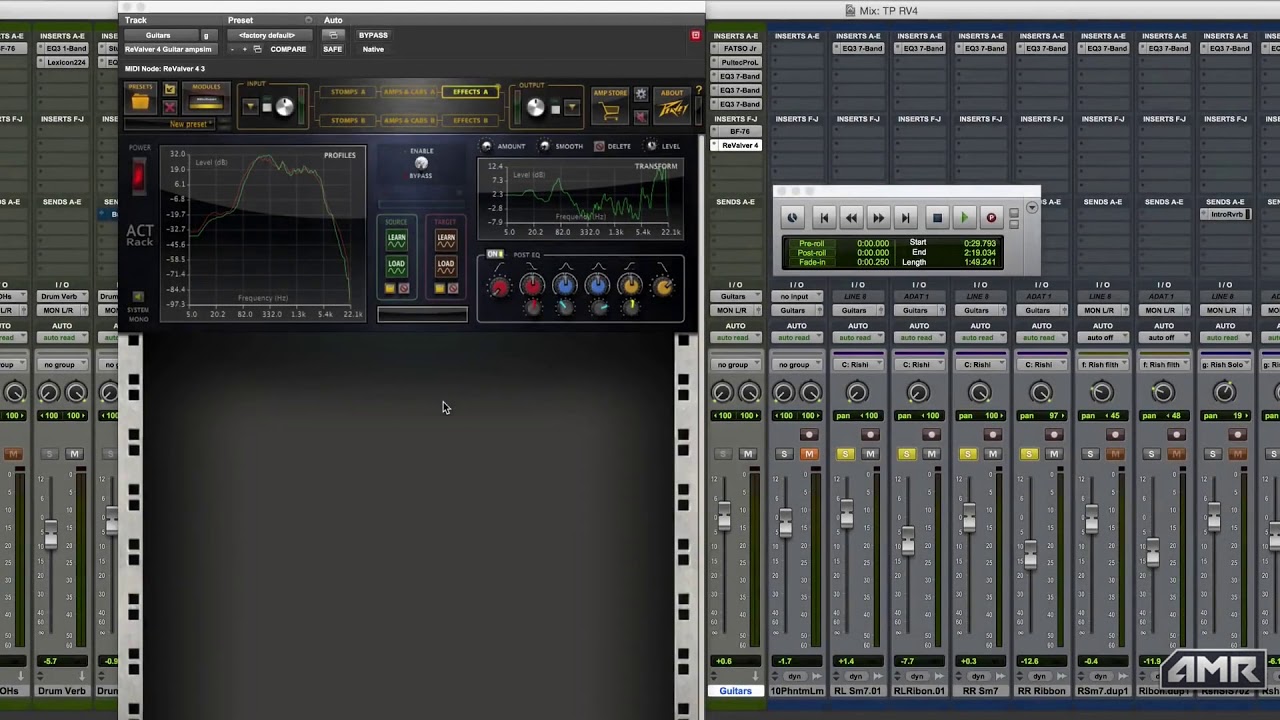Toggle the System Mono button
The height and width of the screenshot is (720, 1280).
pos(139,297)
